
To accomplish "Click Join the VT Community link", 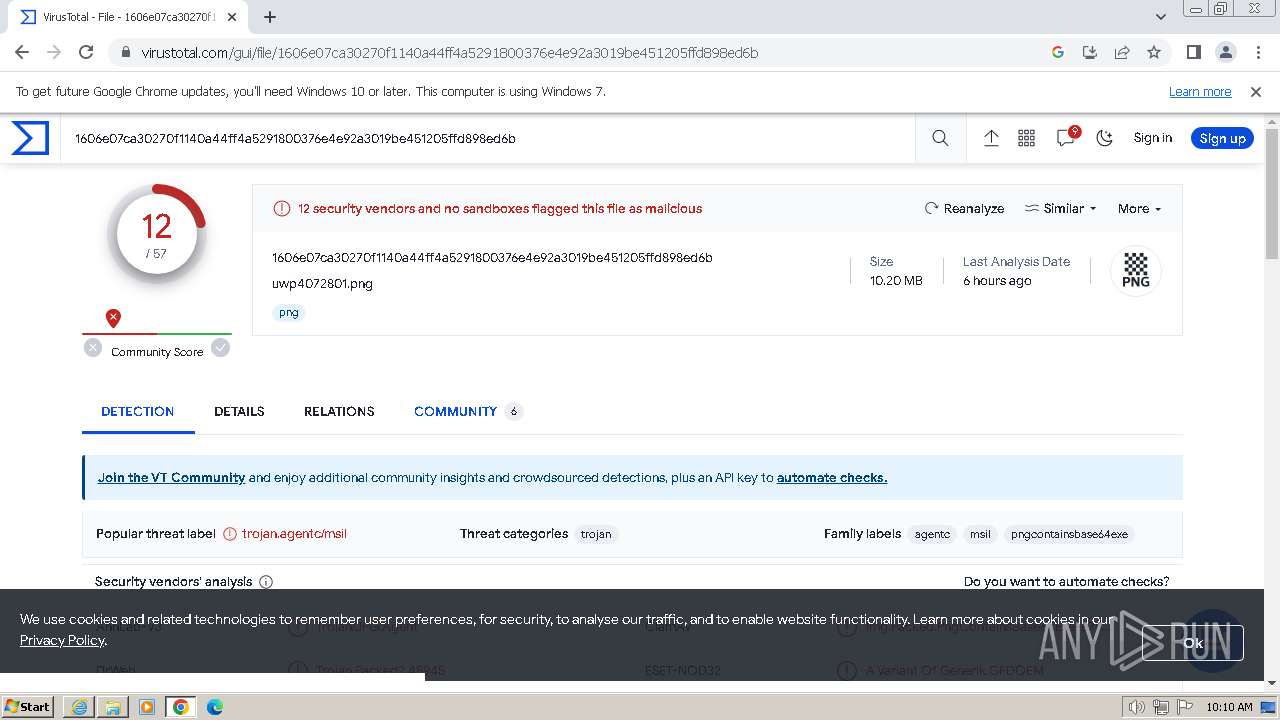I will 171,477.
